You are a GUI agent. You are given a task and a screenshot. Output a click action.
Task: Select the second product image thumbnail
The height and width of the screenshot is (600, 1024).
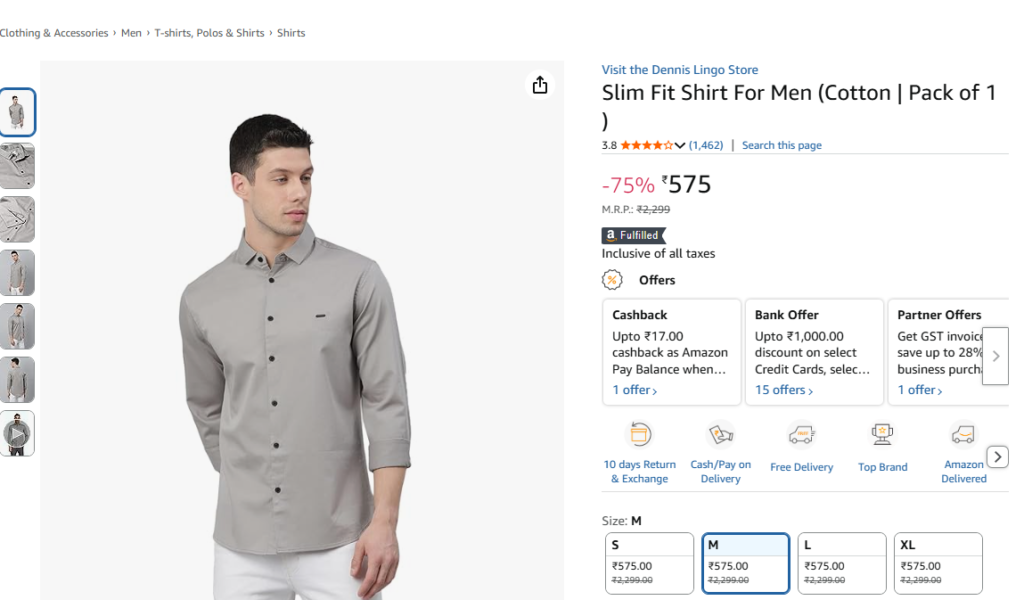coord(17,166)
